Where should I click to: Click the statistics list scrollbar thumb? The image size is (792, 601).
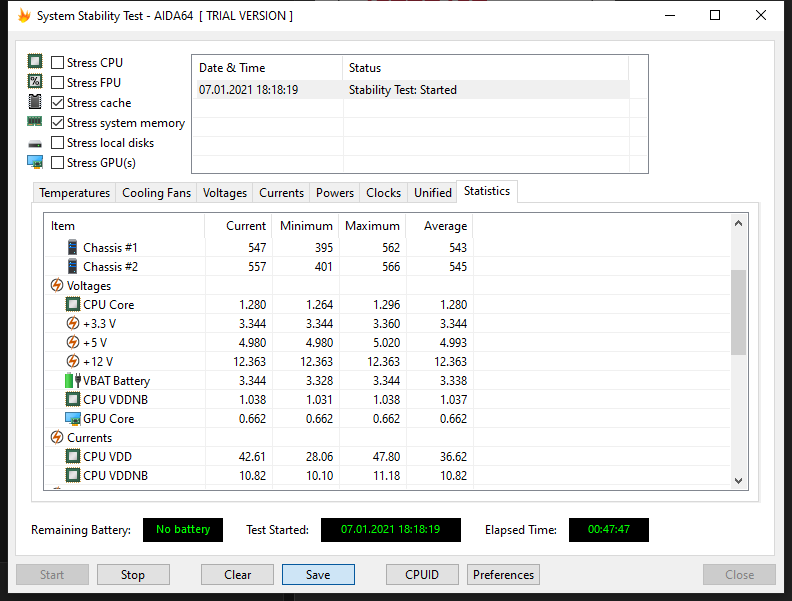click(738, 312)
